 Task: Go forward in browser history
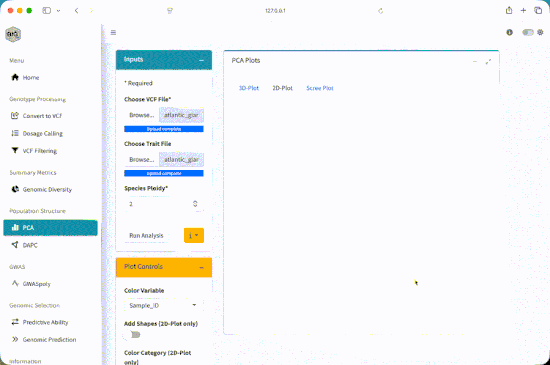pos(91,11)
